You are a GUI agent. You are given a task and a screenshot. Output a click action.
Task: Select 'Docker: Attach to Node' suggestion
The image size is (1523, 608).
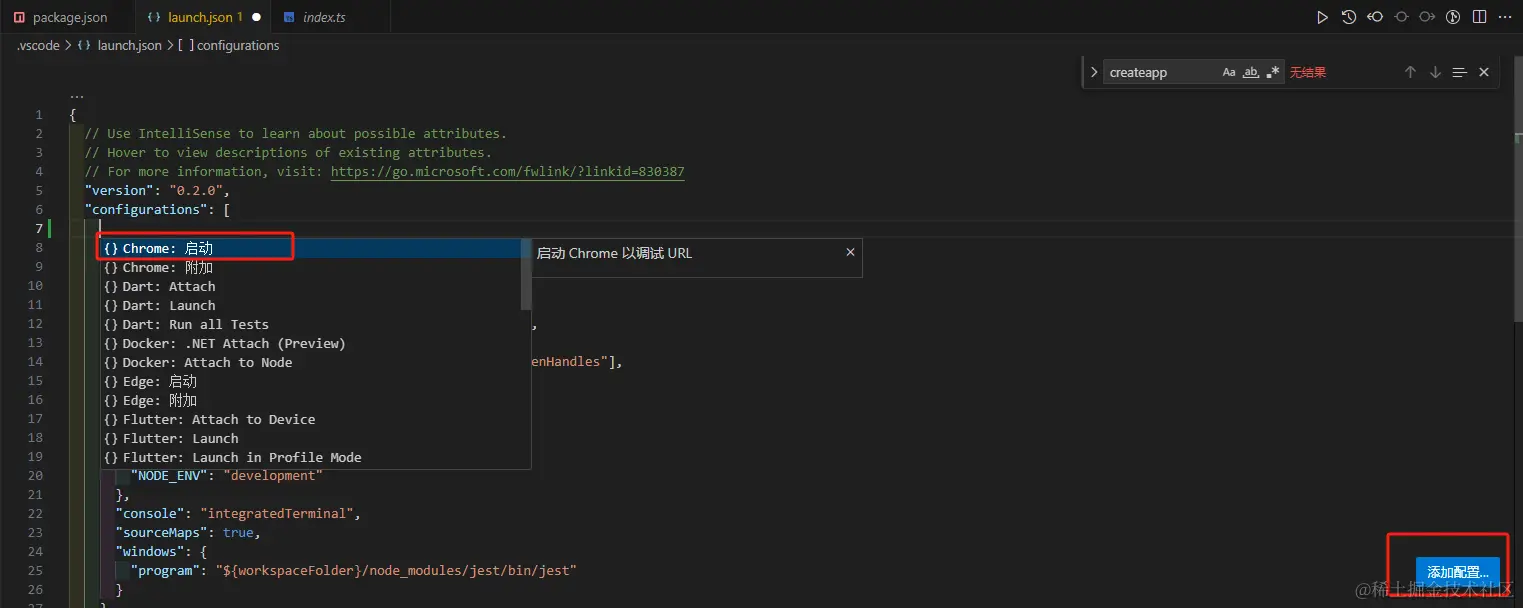click(310, 362)
